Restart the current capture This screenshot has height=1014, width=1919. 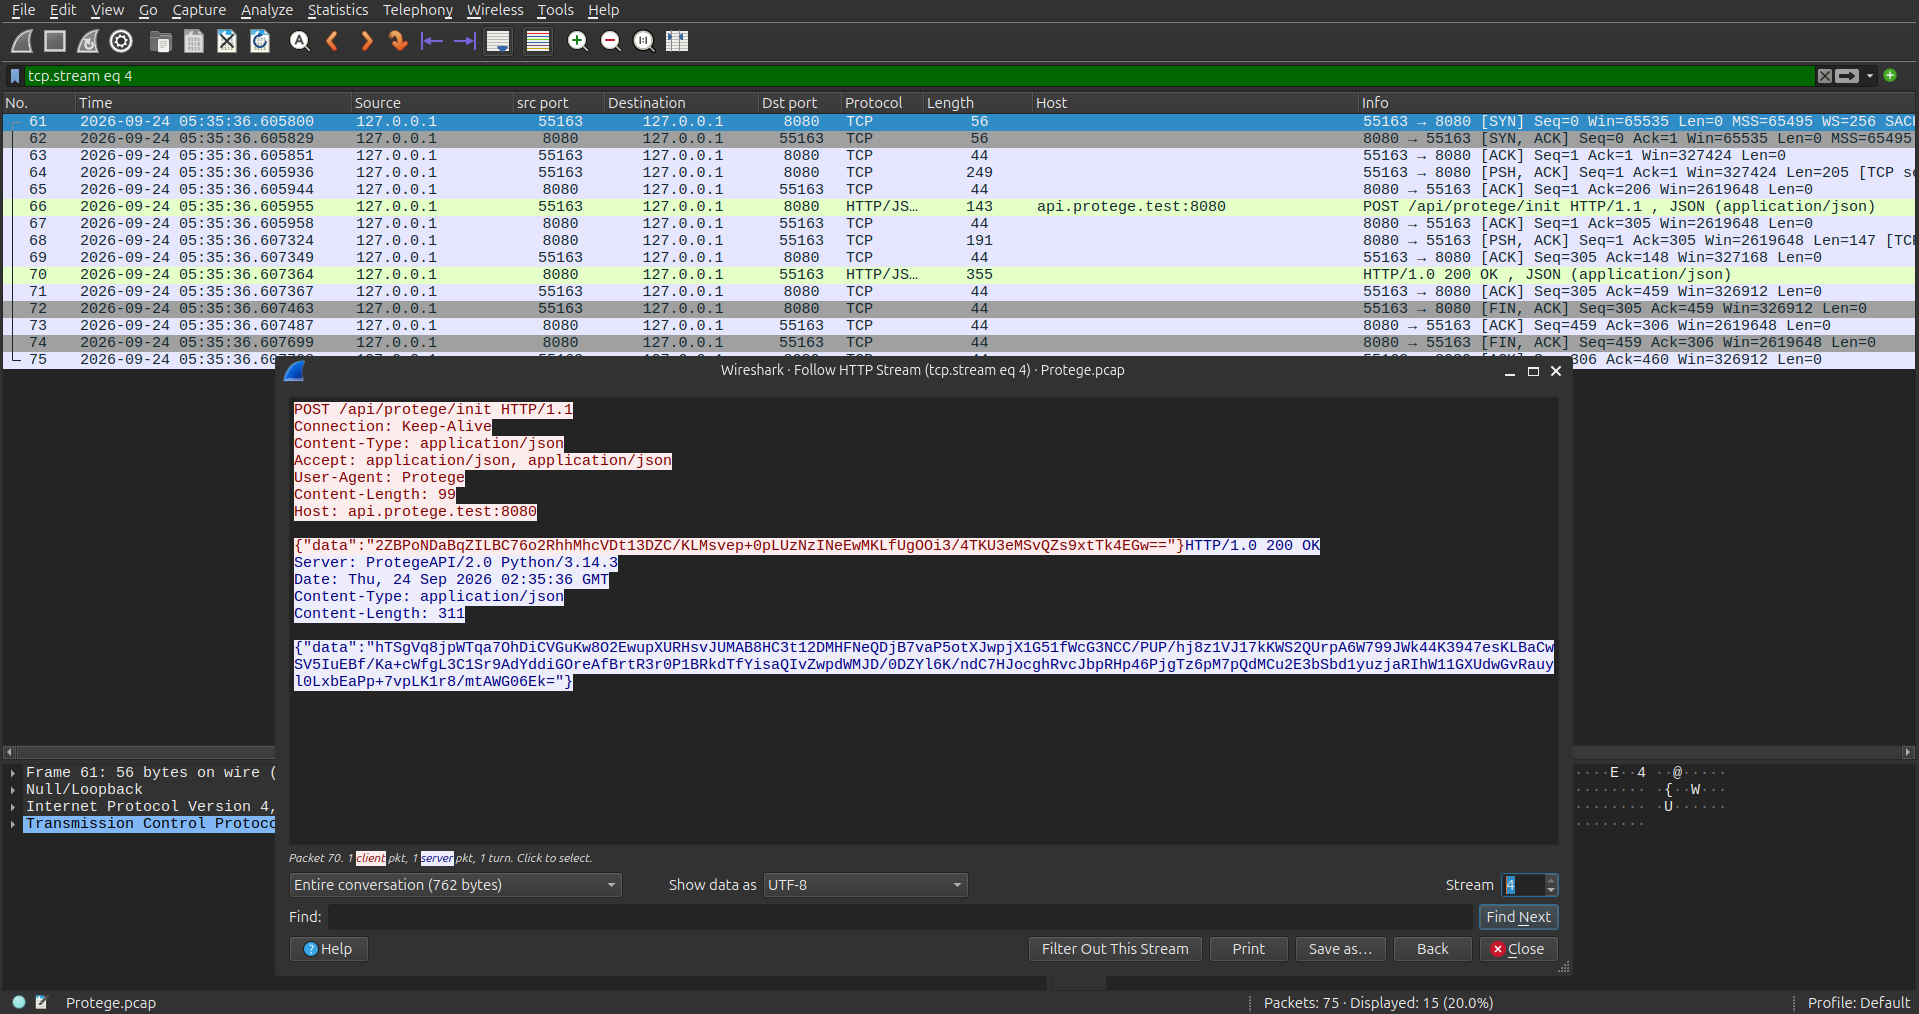pos(88,41)
